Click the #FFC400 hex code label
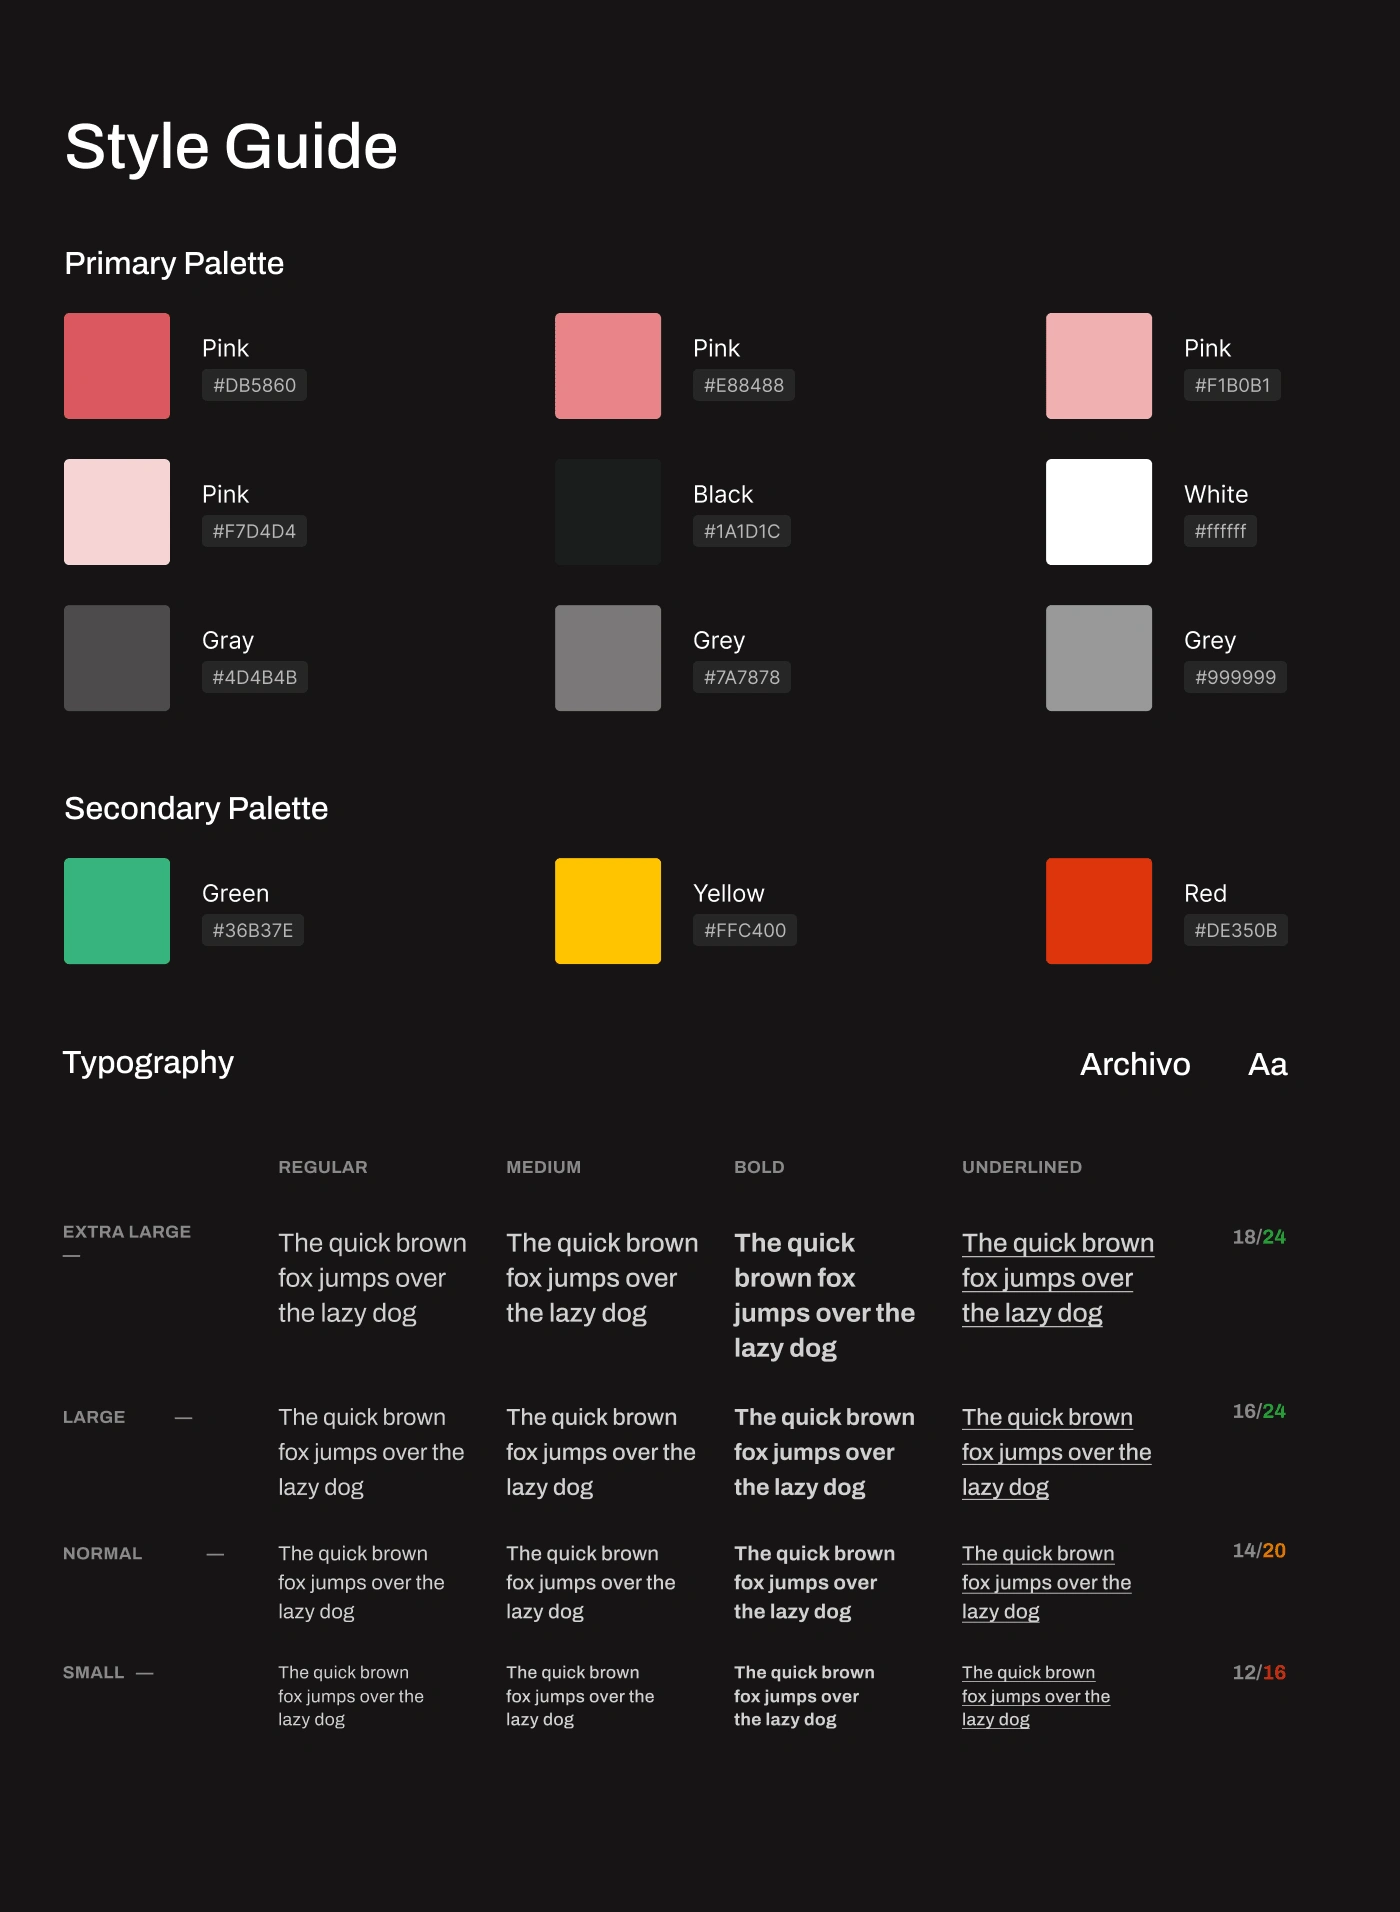Screen dimensions: 1400x1912 744,930
